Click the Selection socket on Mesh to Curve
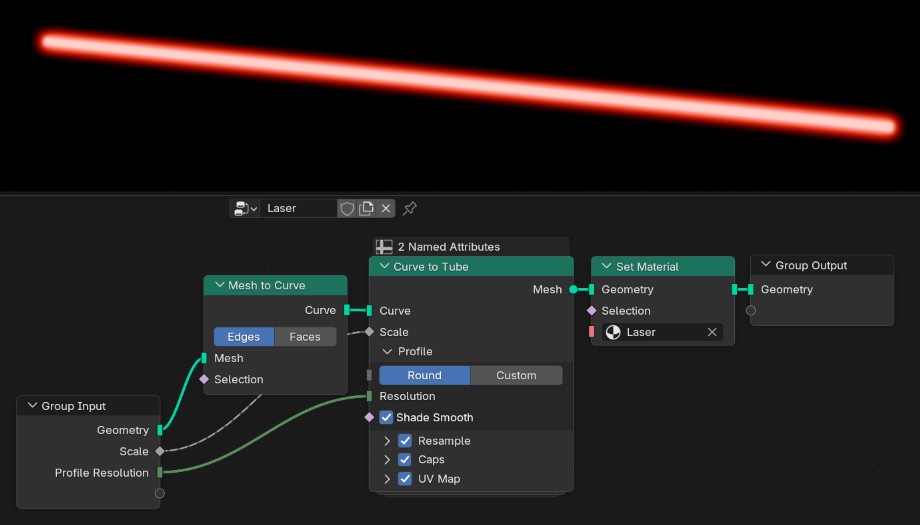 point(204,379)
